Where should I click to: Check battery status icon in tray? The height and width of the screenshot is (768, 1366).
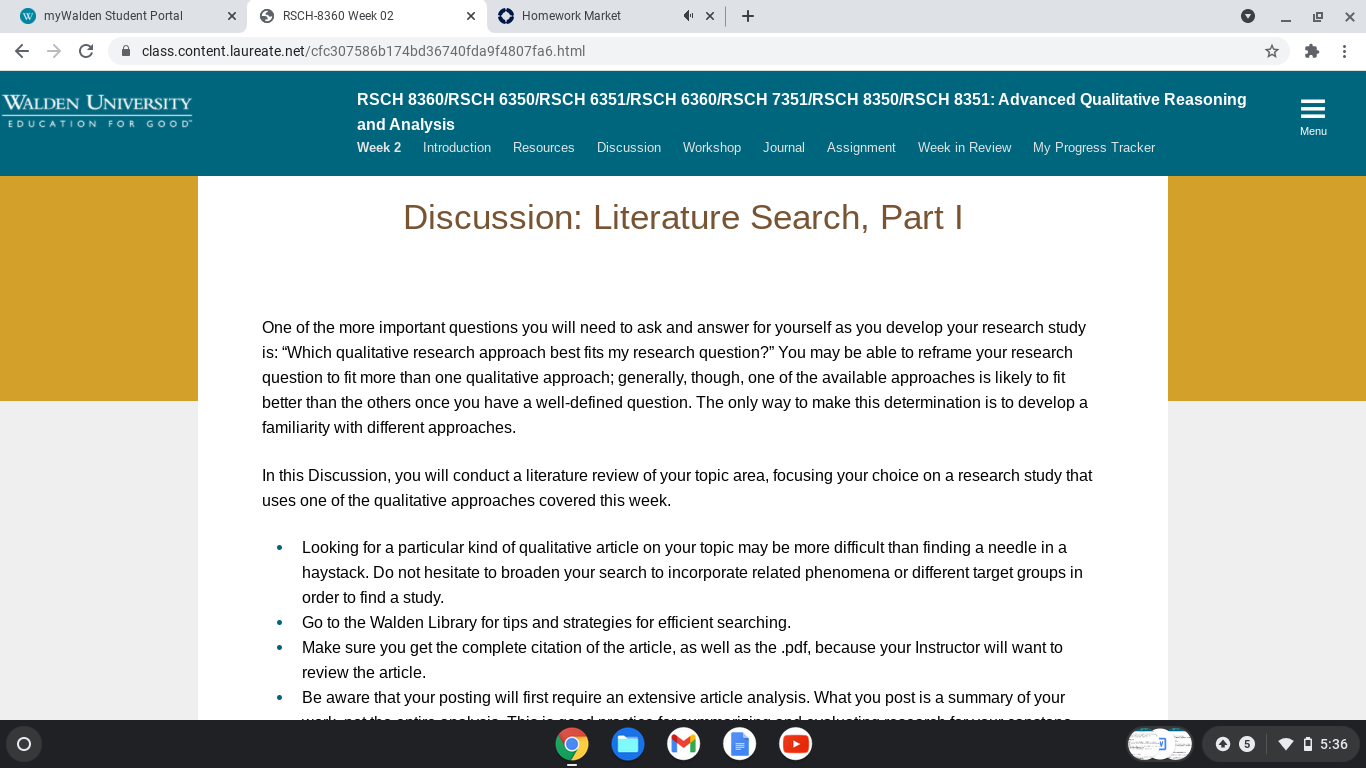coord(1308,744)
